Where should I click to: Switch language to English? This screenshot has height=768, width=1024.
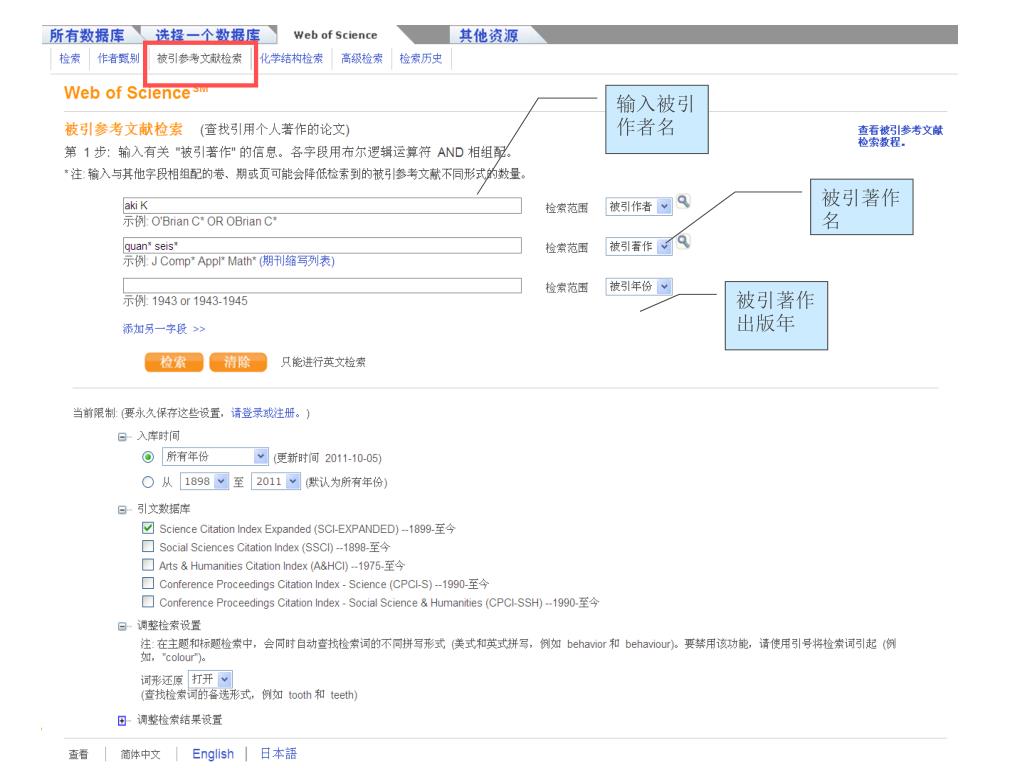point(213,754)
